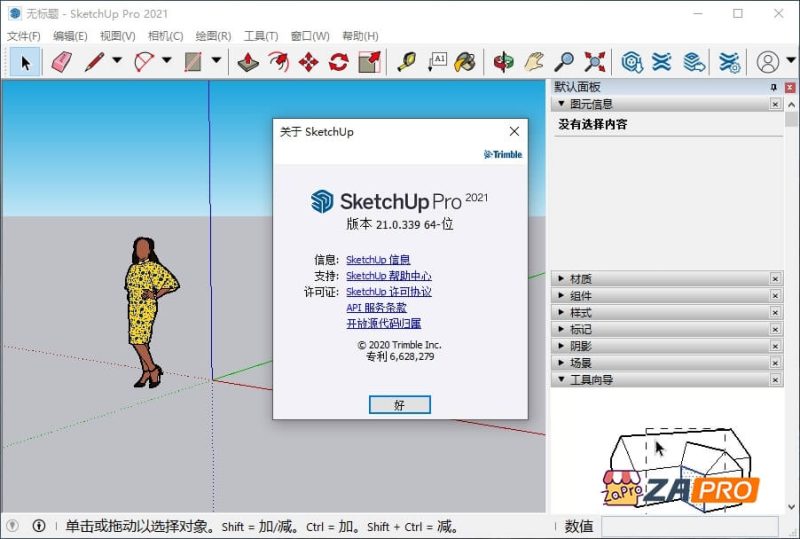The width and height of the screenshot is (800, 539).
Task: Select the Move tool with red arrows
Action: [x=308, y=62]
